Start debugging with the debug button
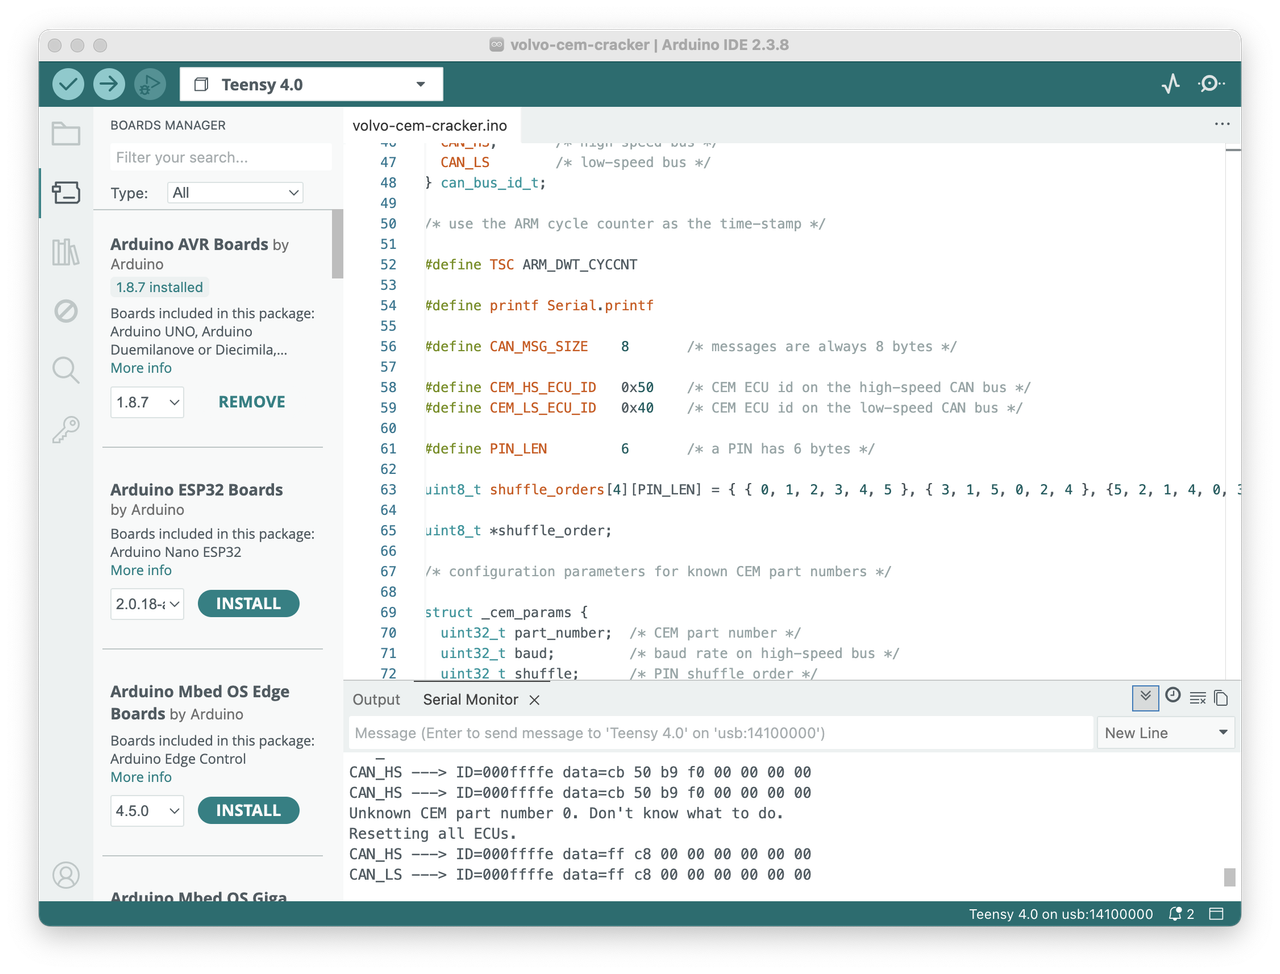Screen dimensions: 1280x974 [x=150, y=84]
